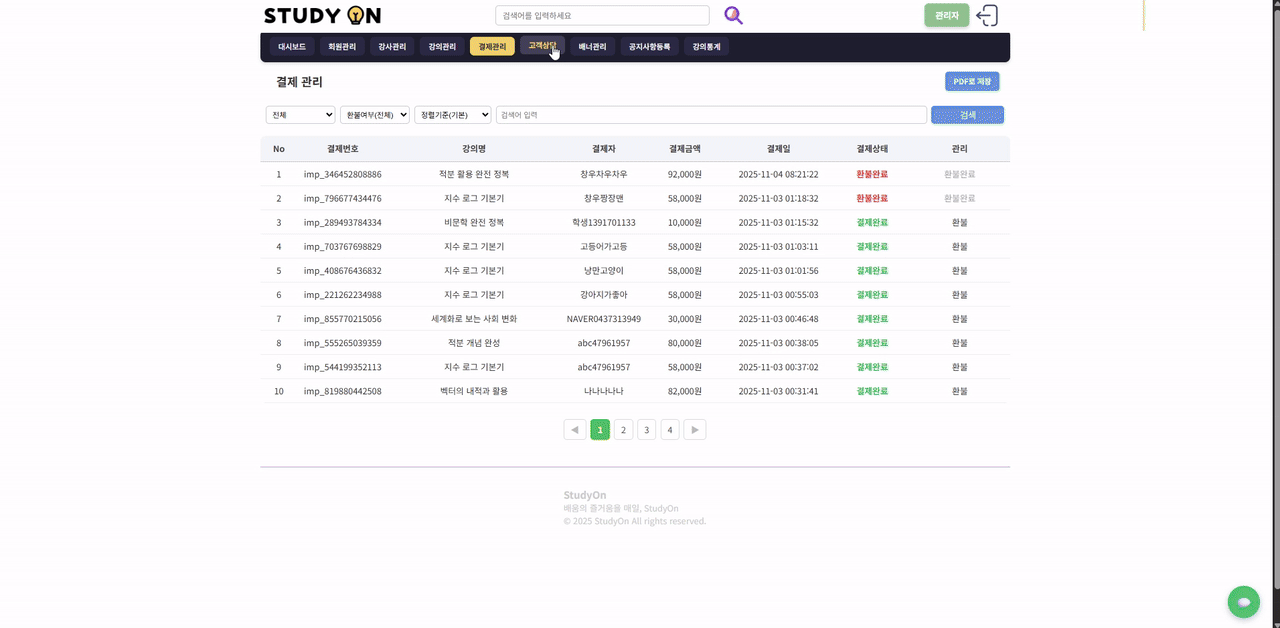
Task: Click payer 학생1391701133
Action: coord(604,222)
